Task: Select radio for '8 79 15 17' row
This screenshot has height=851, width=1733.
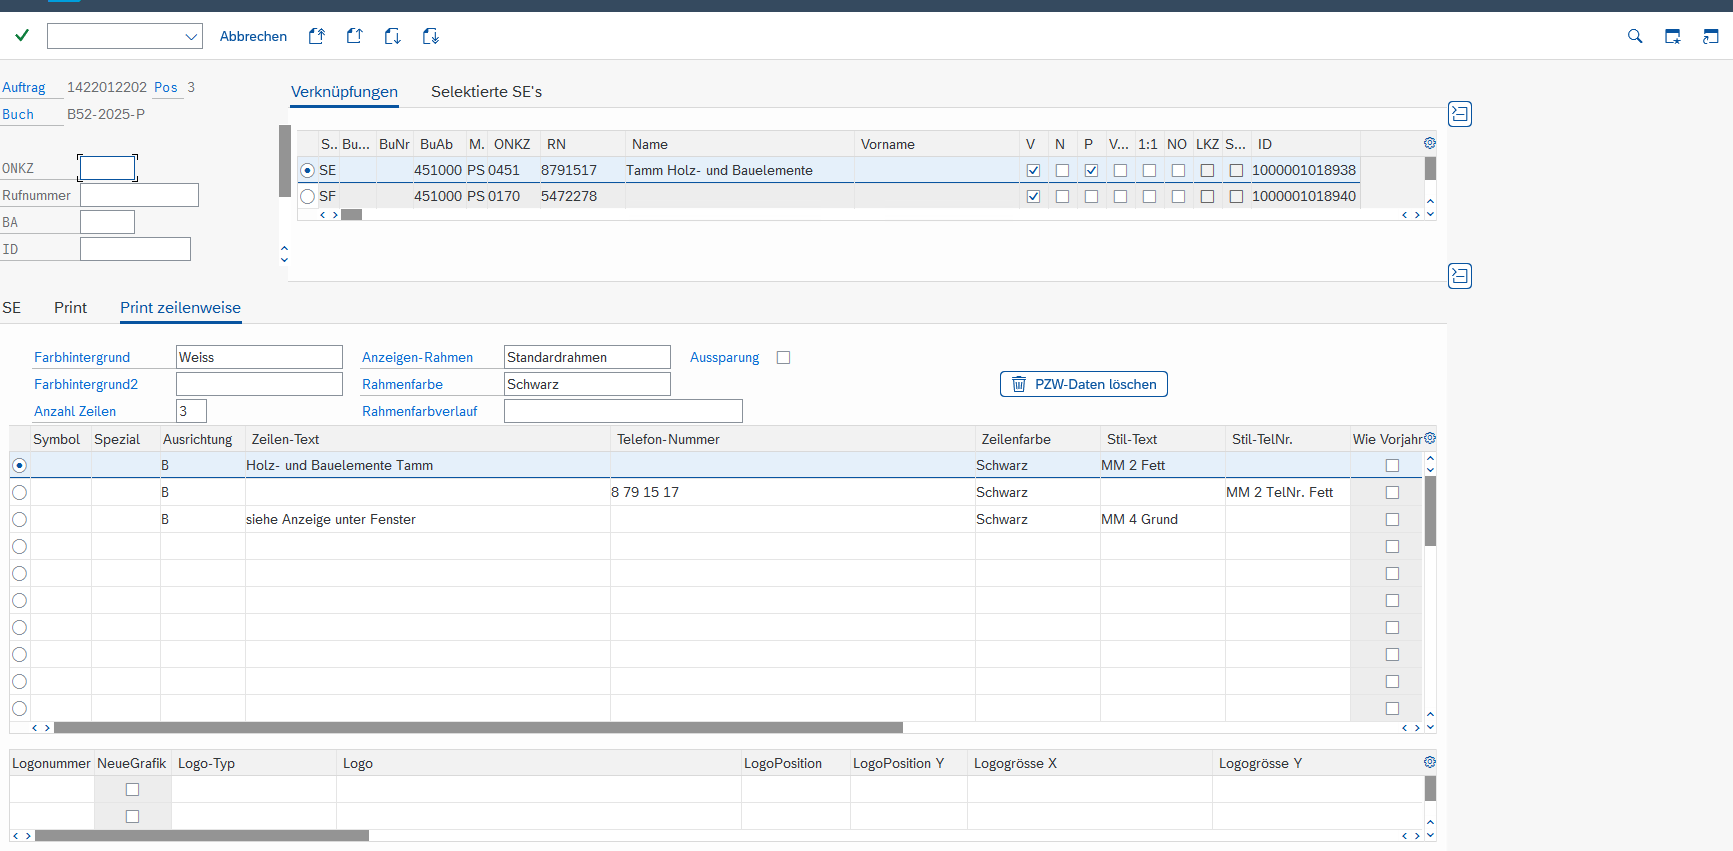Action: (x=19, y=492)
